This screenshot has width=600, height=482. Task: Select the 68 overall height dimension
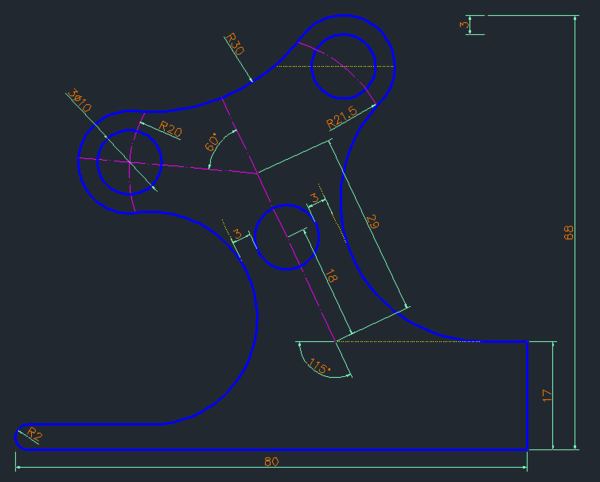pos(569,232)
